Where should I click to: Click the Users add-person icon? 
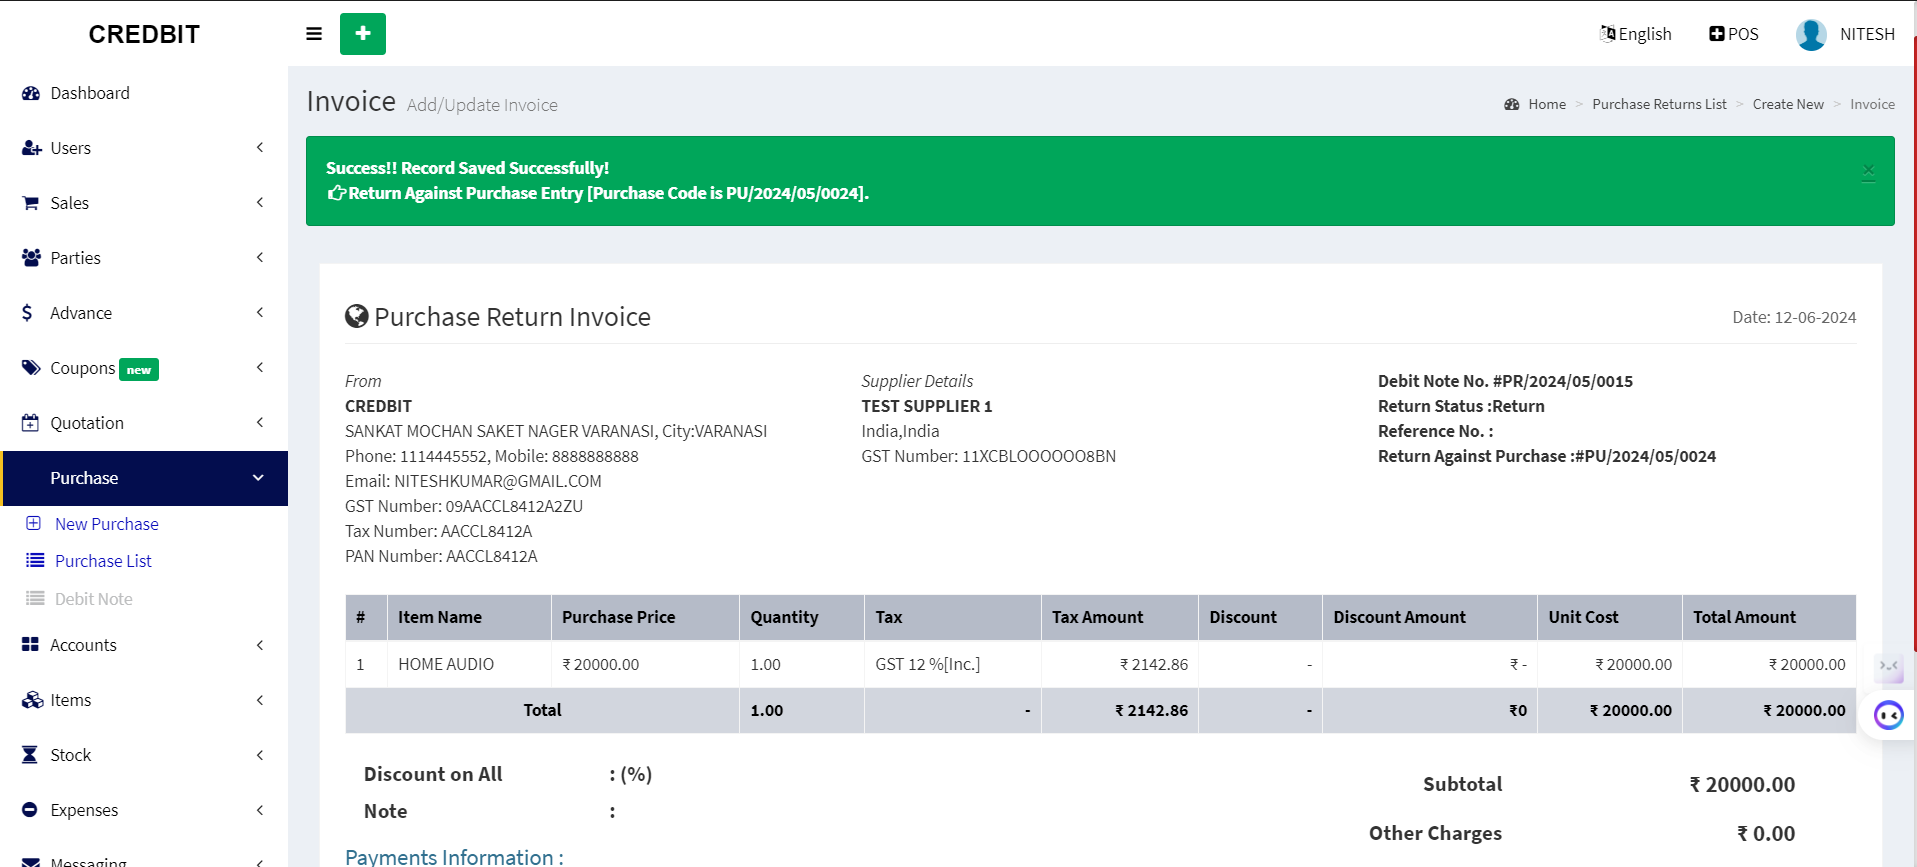point(31,148)
